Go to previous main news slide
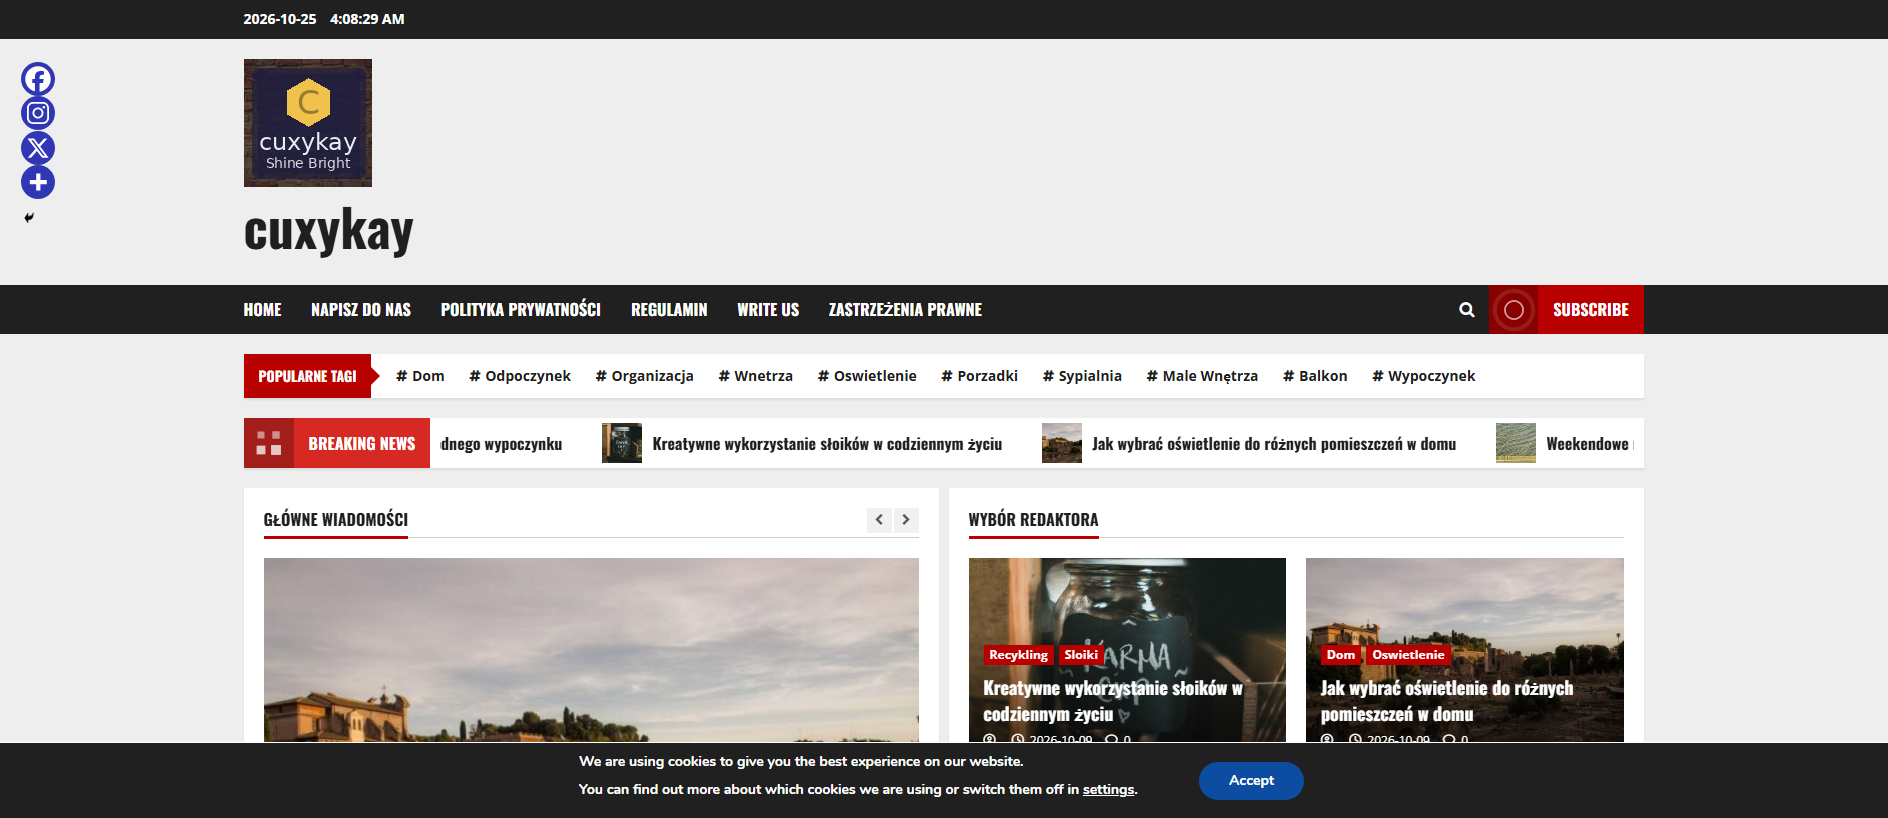Viewport: 1888px width, 818px height. click(x=879, y=520)
